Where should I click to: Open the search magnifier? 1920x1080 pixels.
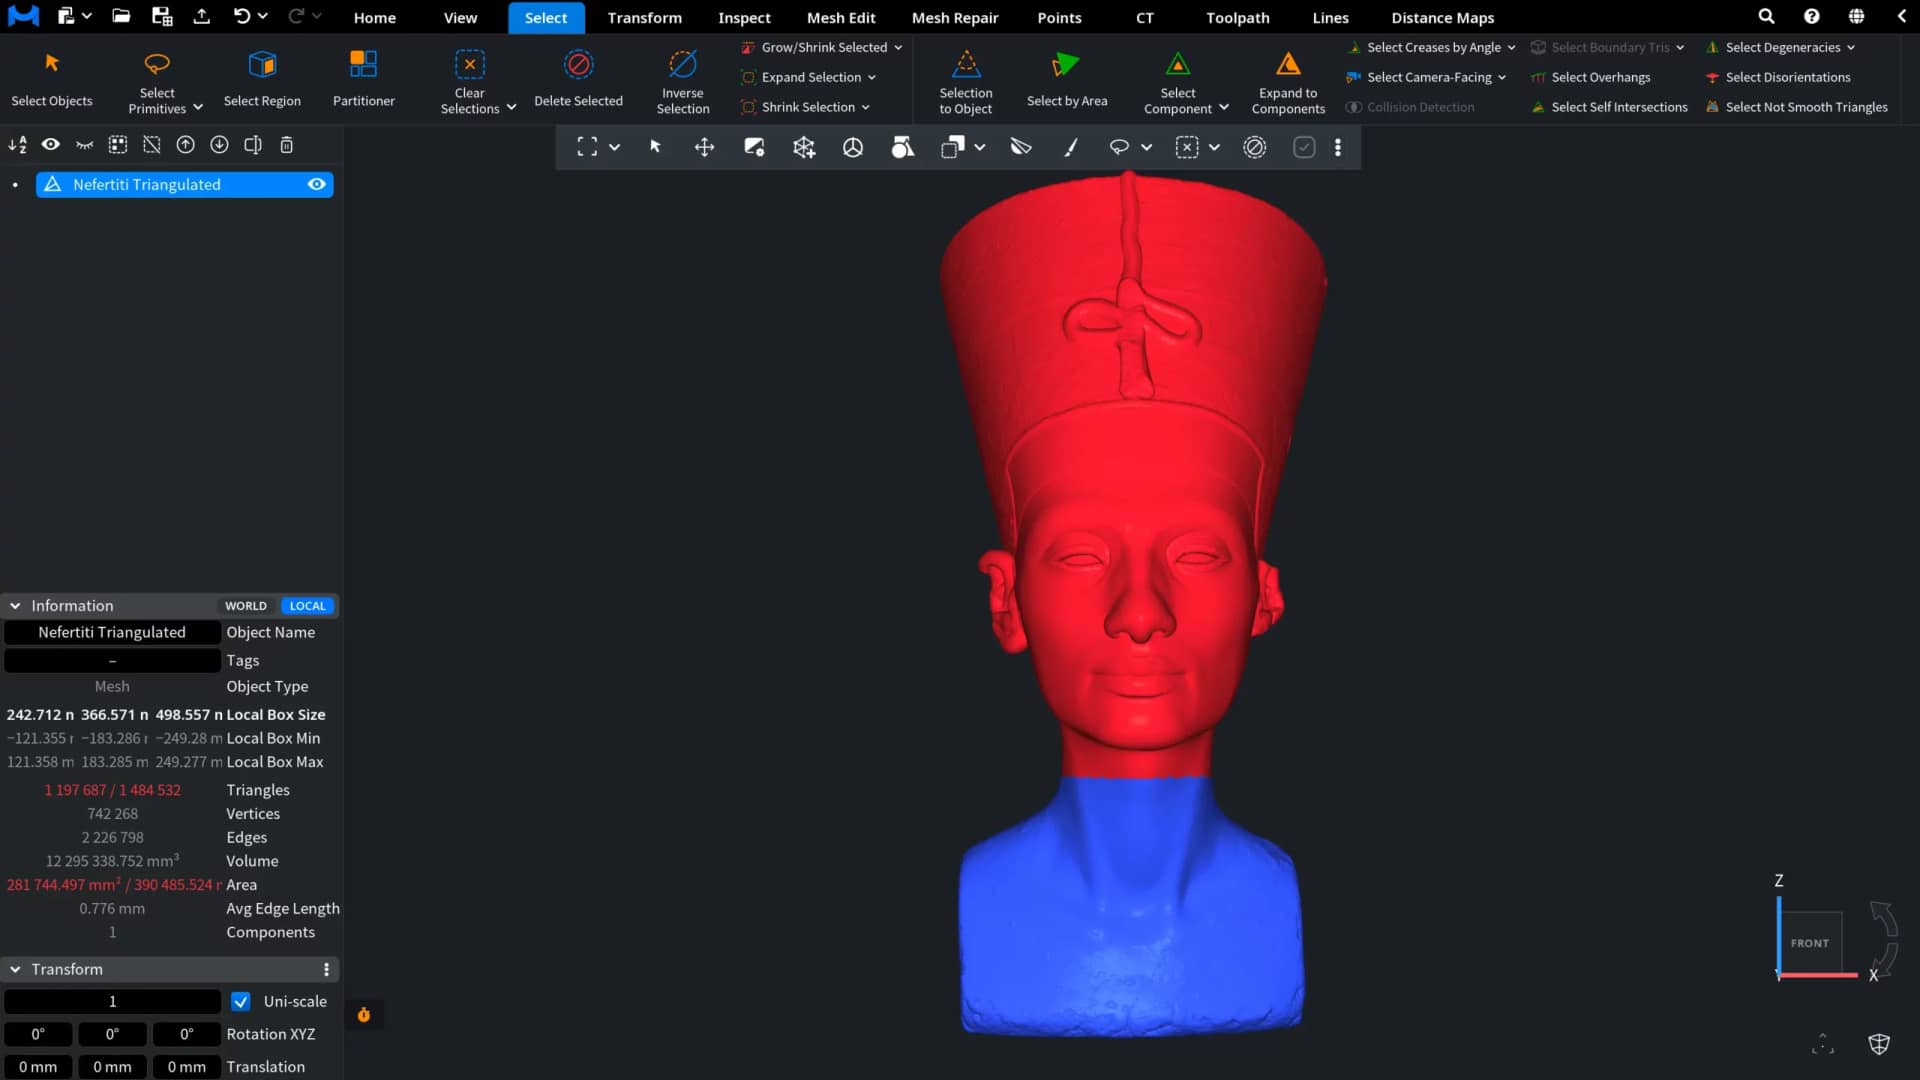click(x=1766, y=16)
